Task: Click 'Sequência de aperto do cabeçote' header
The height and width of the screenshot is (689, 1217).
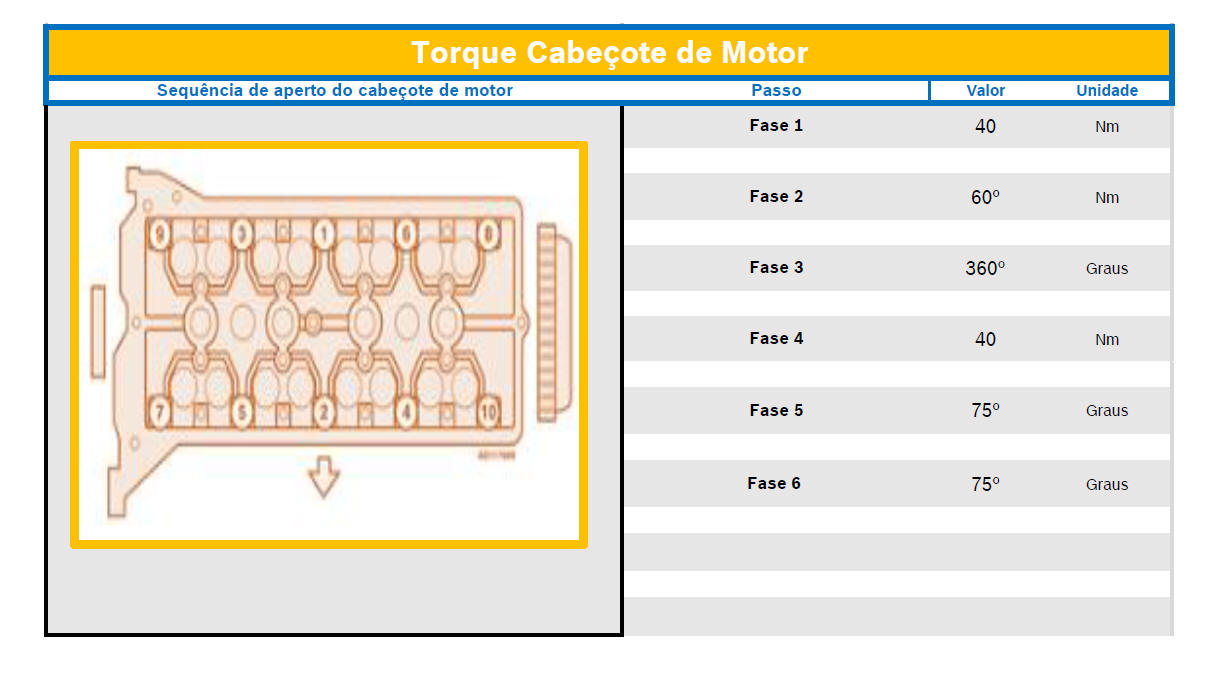Action: pos(334,90)
